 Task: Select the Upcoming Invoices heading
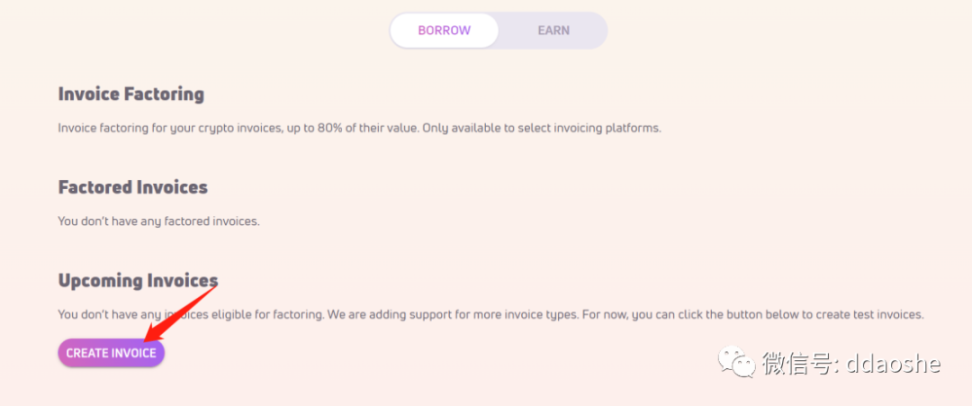pyautogui.click(x=138, y=280)
